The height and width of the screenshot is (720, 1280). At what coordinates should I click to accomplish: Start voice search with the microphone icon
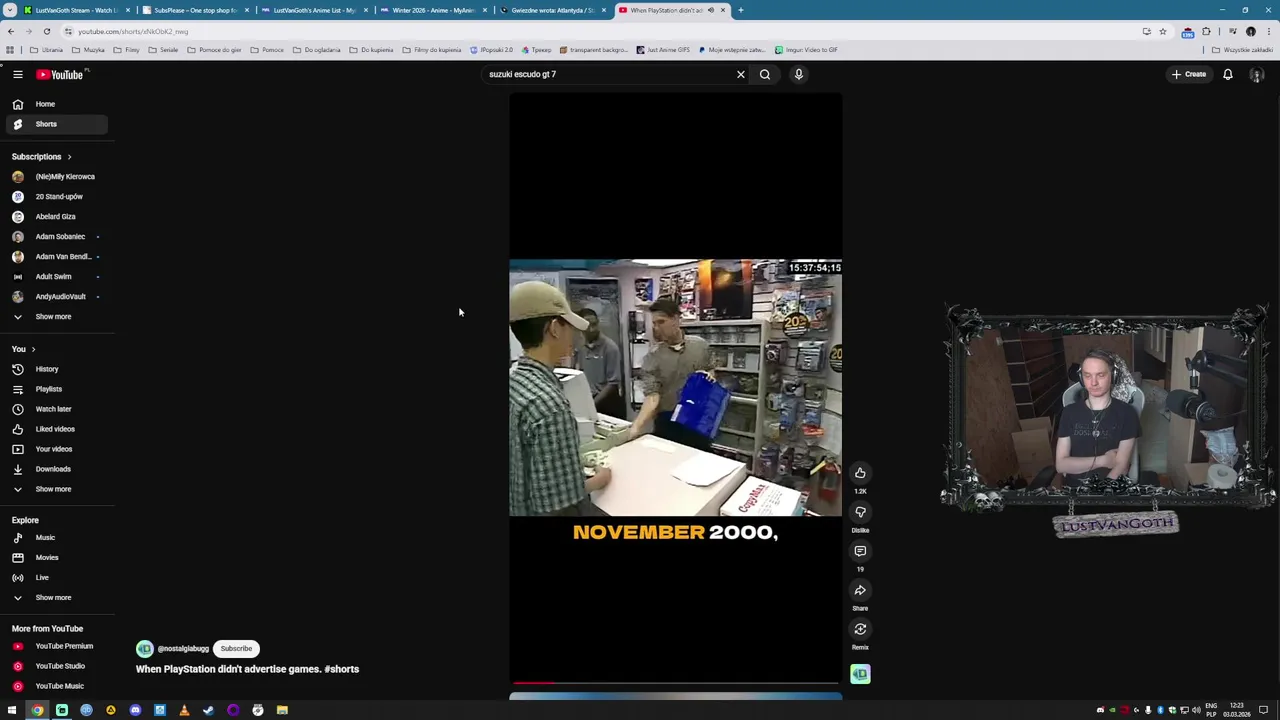coord(799,74)
